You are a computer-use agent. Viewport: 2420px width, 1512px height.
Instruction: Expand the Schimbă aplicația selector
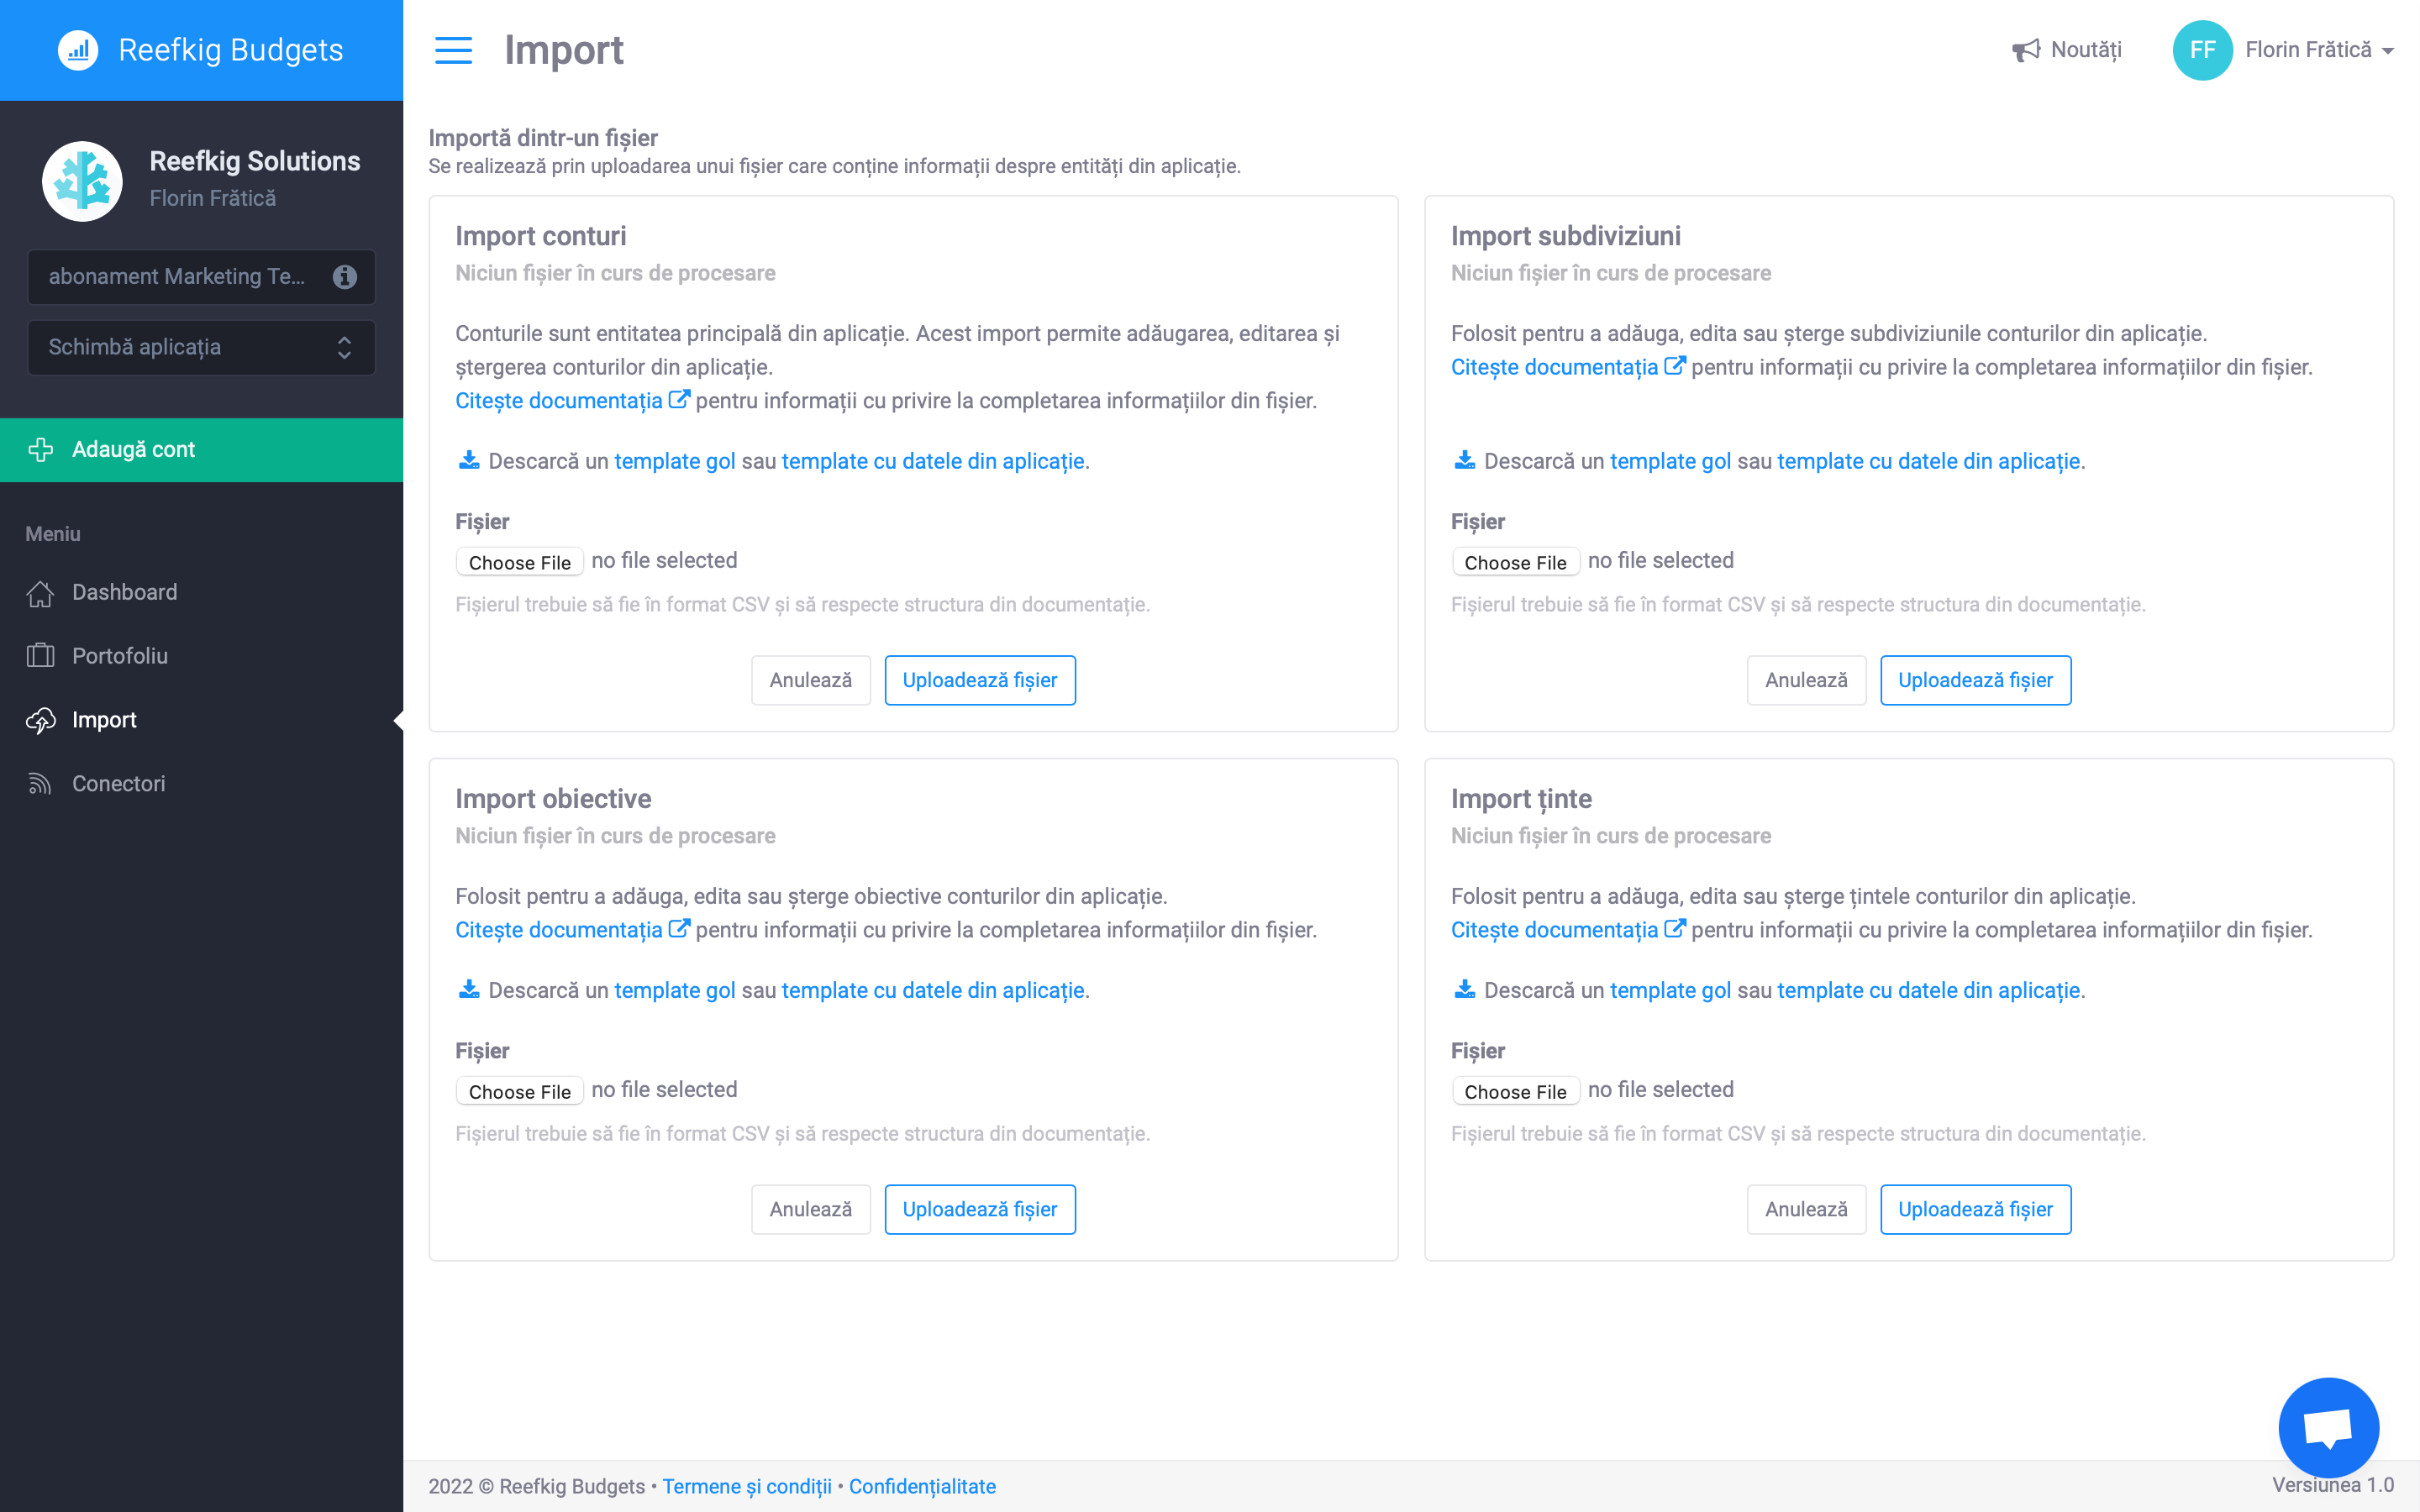coord(201,347)
